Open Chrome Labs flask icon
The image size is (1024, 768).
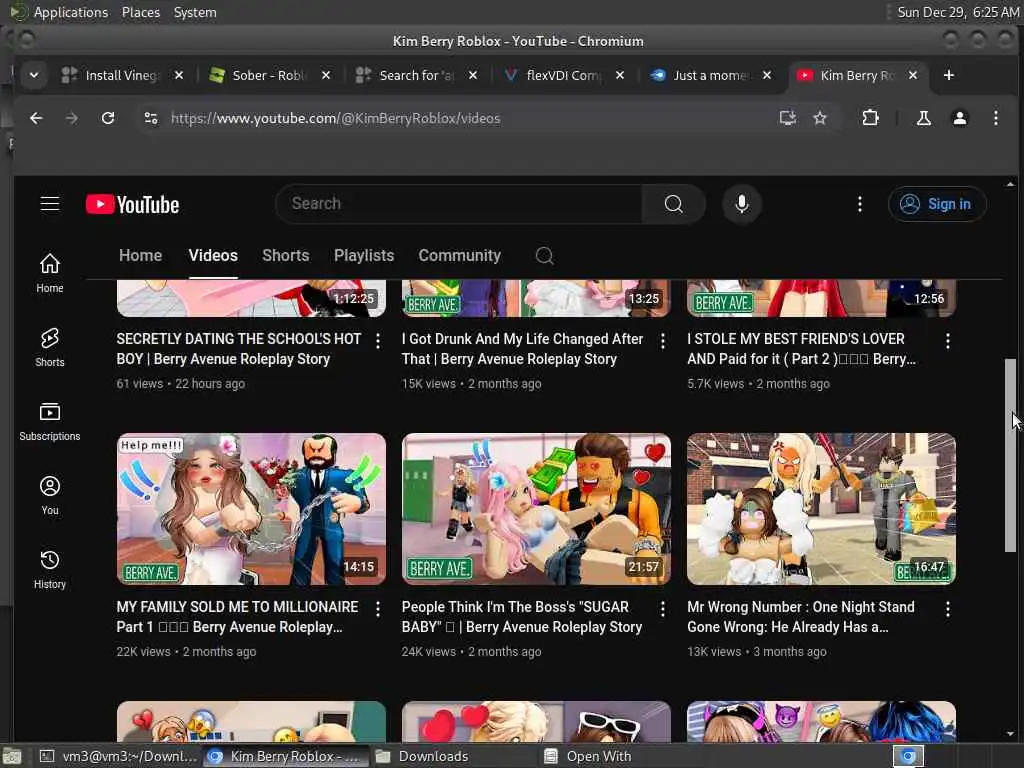click(923, 118)
